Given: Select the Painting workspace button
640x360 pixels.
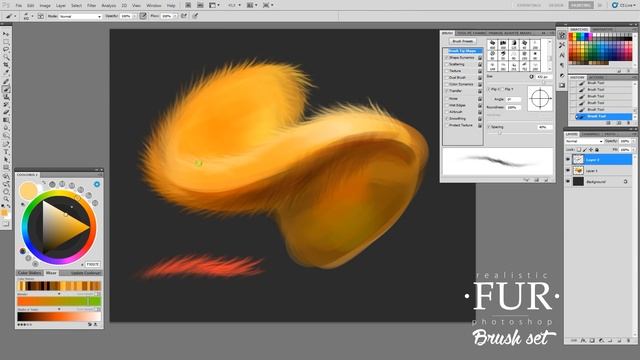Looking at the screenshot, I should (x=581, y=5).
